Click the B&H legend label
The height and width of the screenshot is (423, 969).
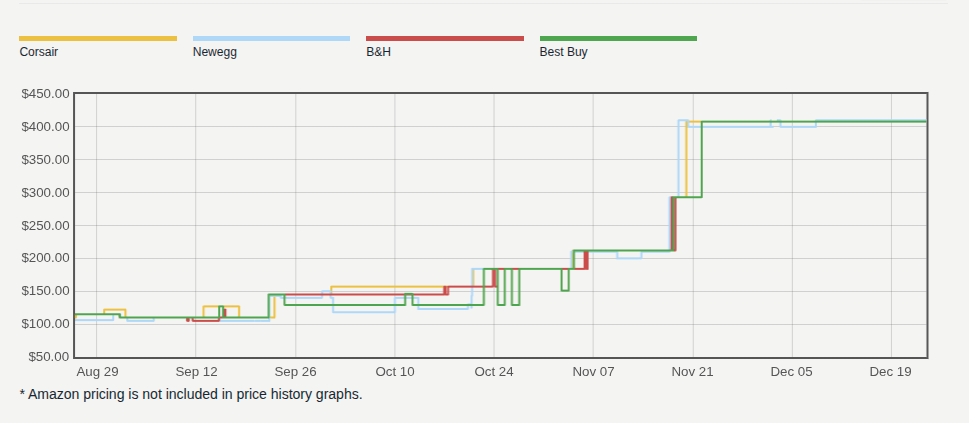click(x=378, y=52)
